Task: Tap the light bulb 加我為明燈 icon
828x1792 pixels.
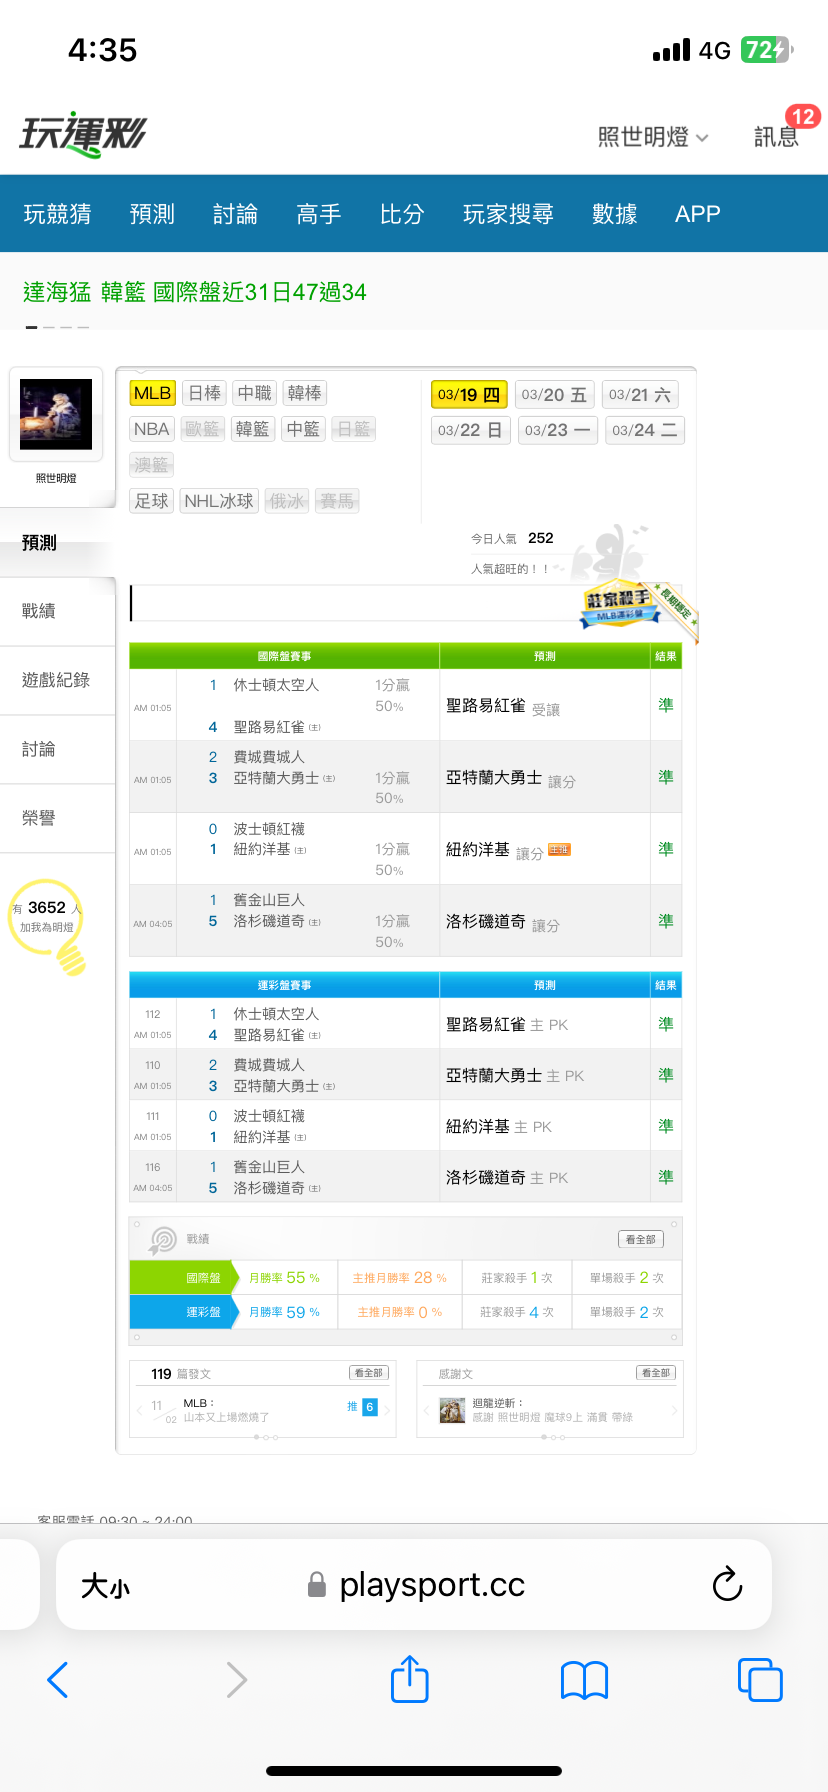Action: pyautogui.click(x=70, y=957)
